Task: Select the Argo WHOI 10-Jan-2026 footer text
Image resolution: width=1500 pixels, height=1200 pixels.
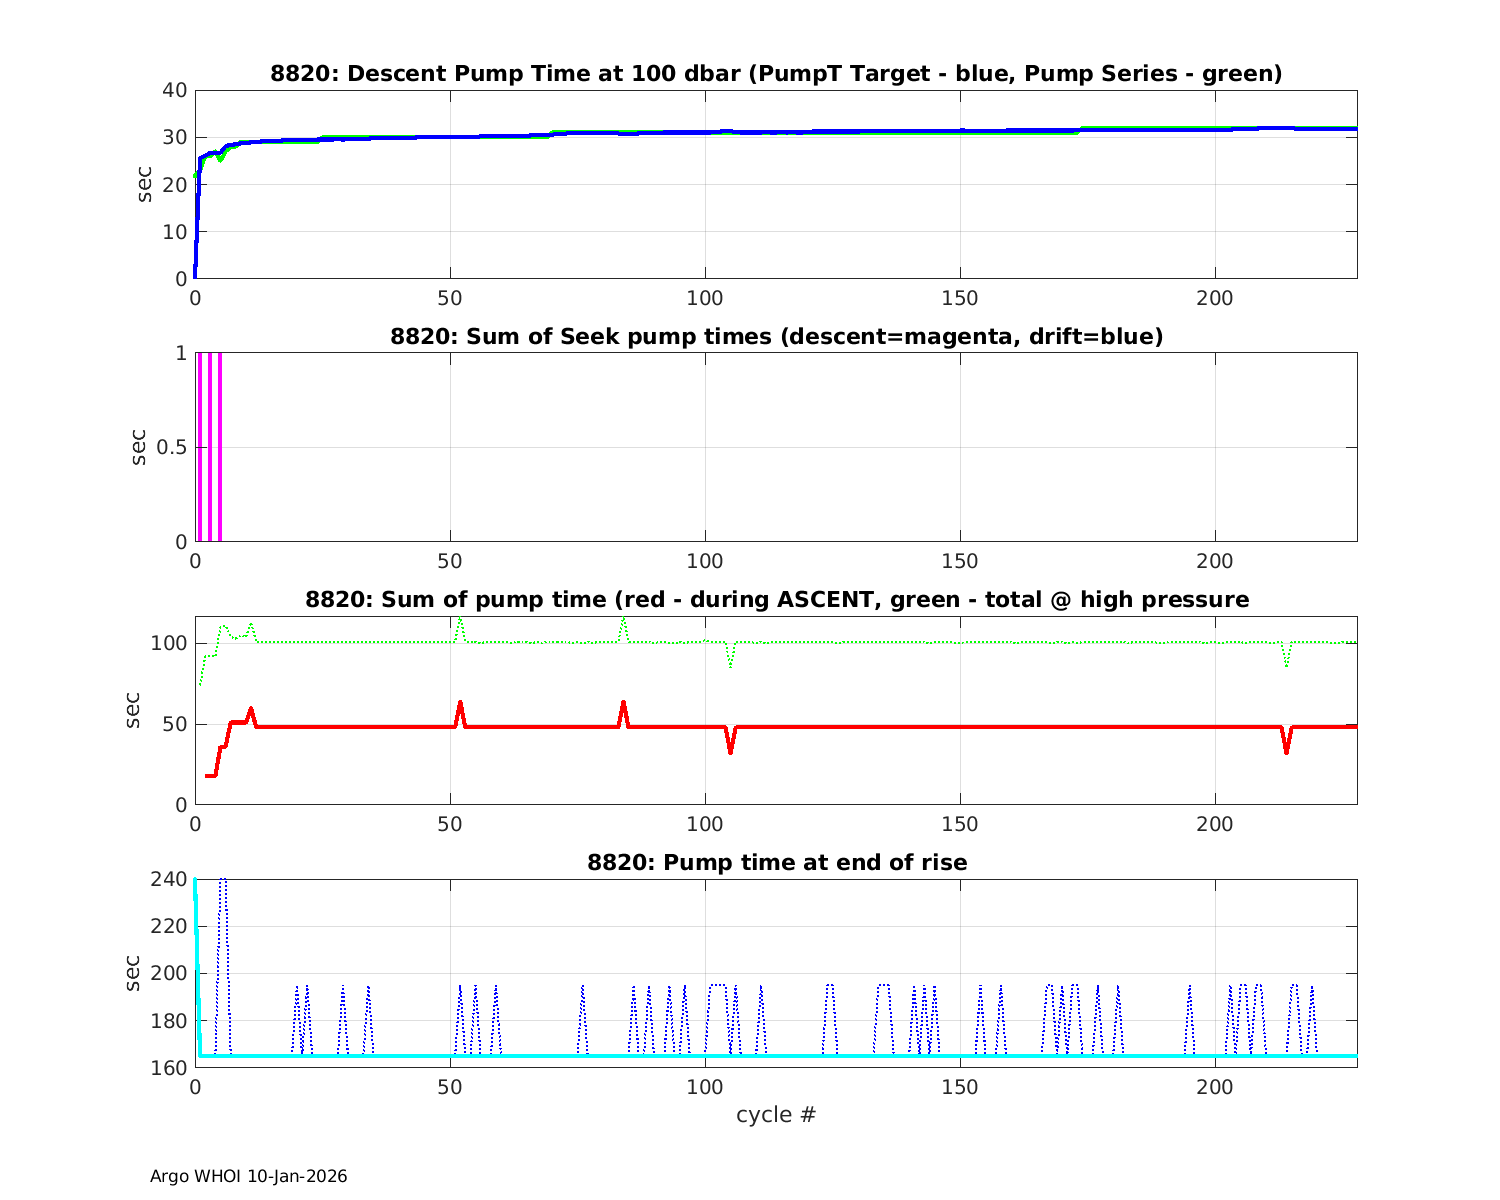Action: 248,1177
